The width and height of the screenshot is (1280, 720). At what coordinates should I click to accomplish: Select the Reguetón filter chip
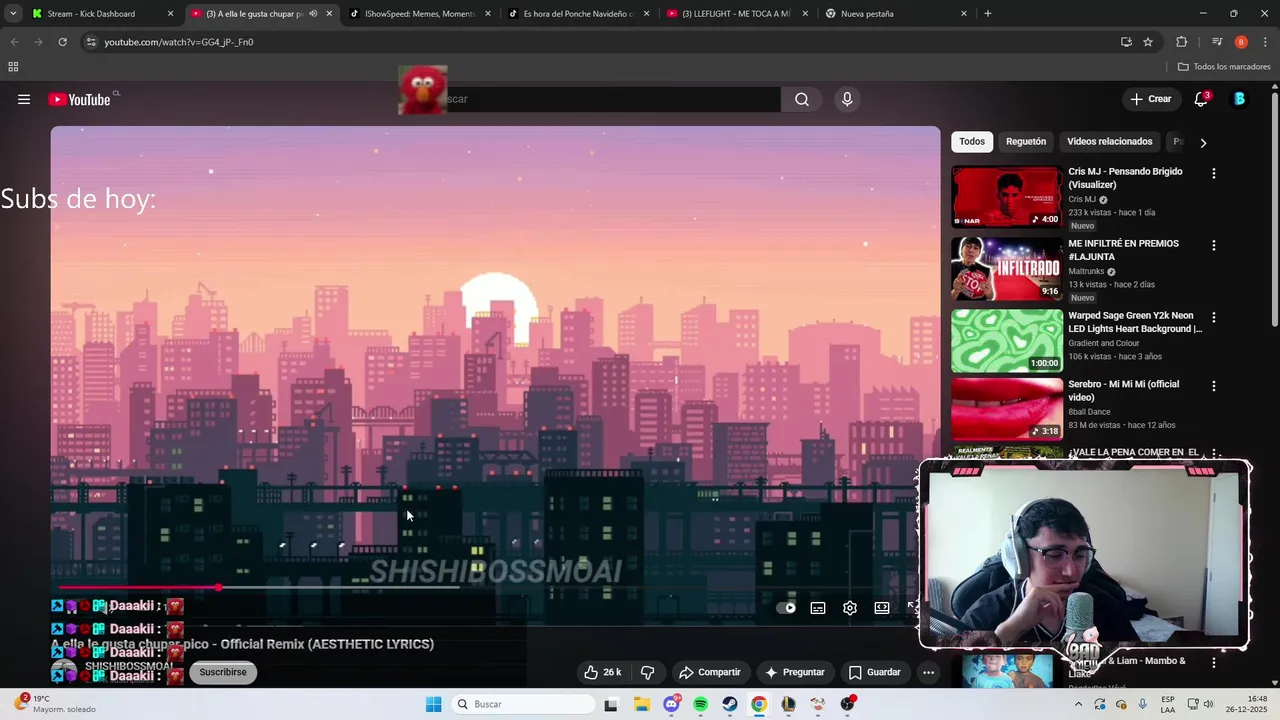point(1026,142)
